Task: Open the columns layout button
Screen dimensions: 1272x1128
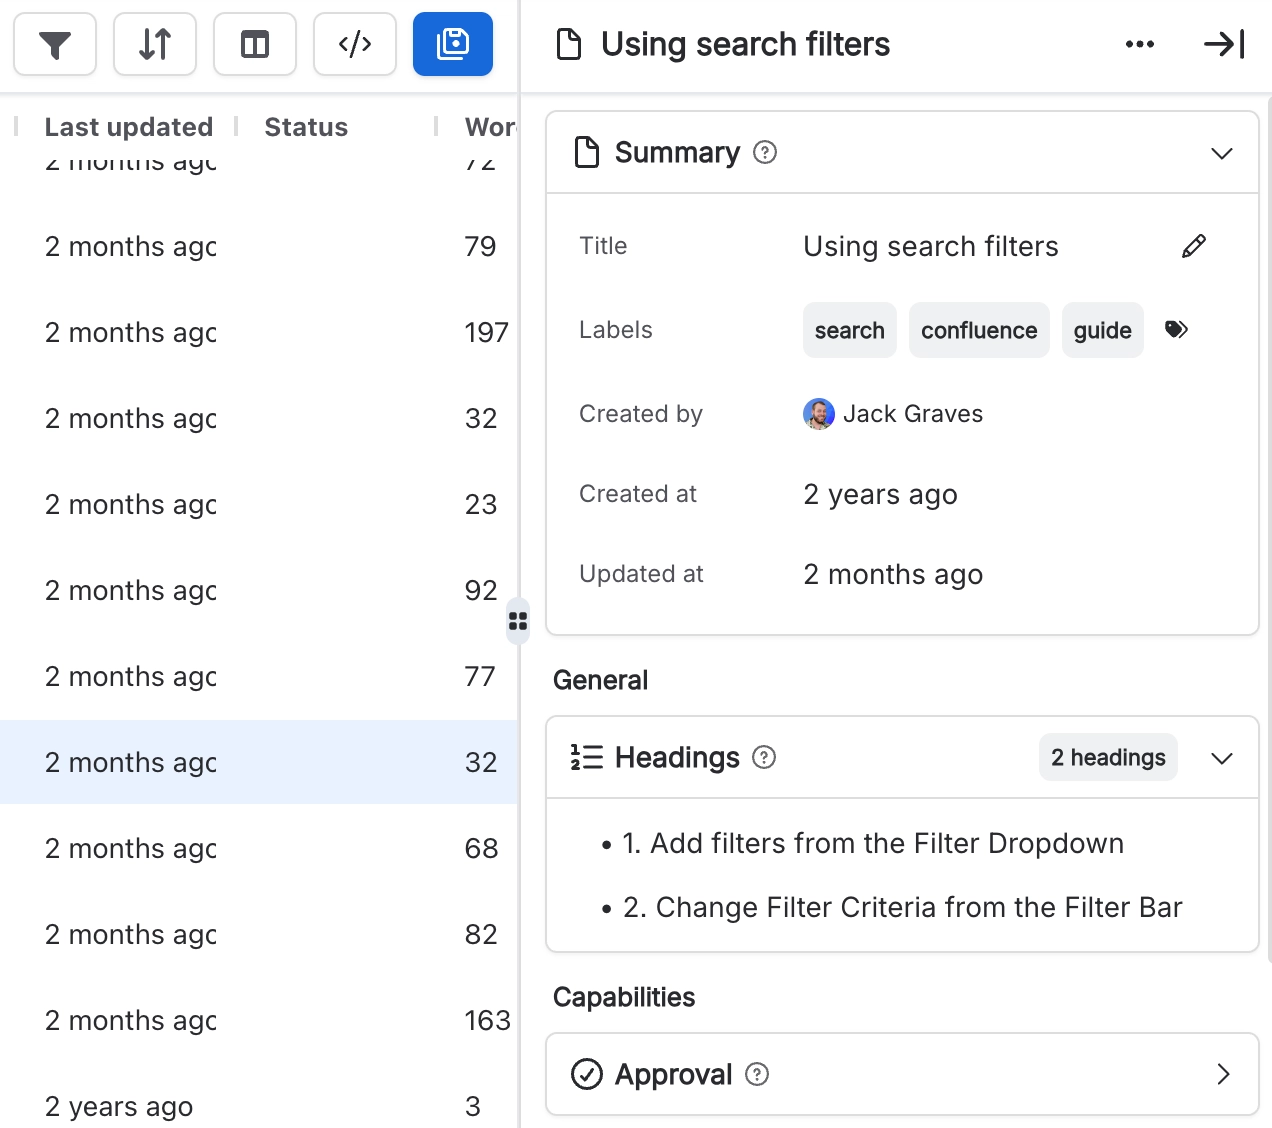Action: pyautogui.click(x=255, y=44)
